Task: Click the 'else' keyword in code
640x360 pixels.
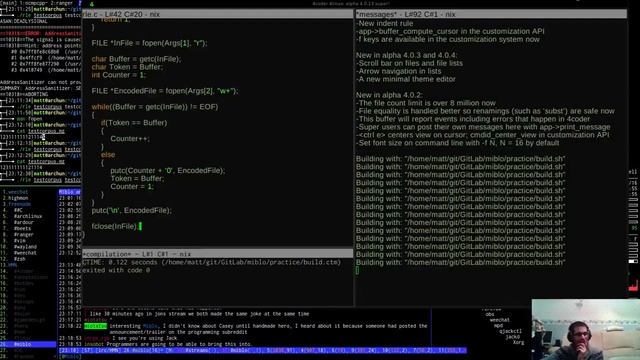Action: tap(108, 155)
